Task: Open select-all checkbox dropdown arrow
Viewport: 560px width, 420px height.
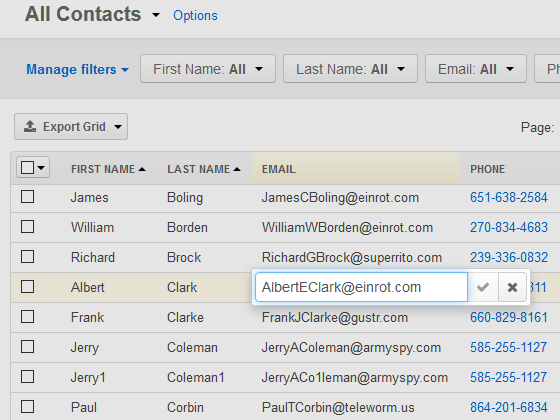Action: 41,168
